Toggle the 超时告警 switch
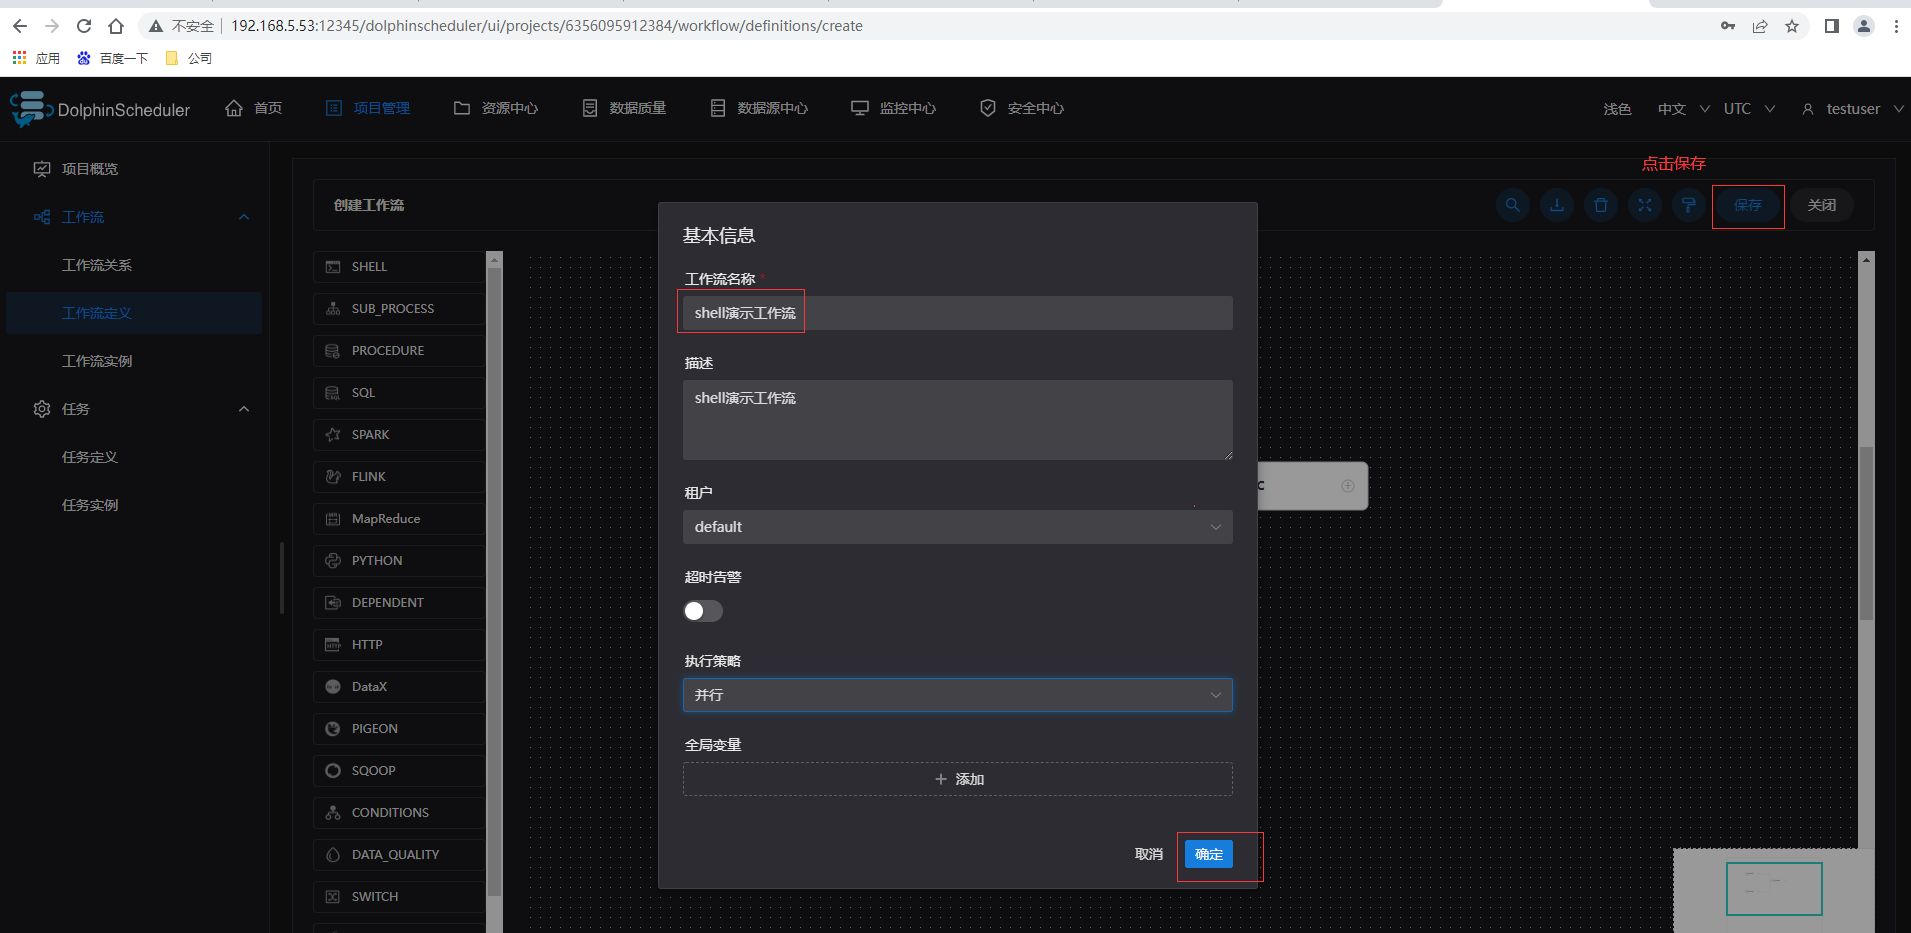 pos(703,611)
